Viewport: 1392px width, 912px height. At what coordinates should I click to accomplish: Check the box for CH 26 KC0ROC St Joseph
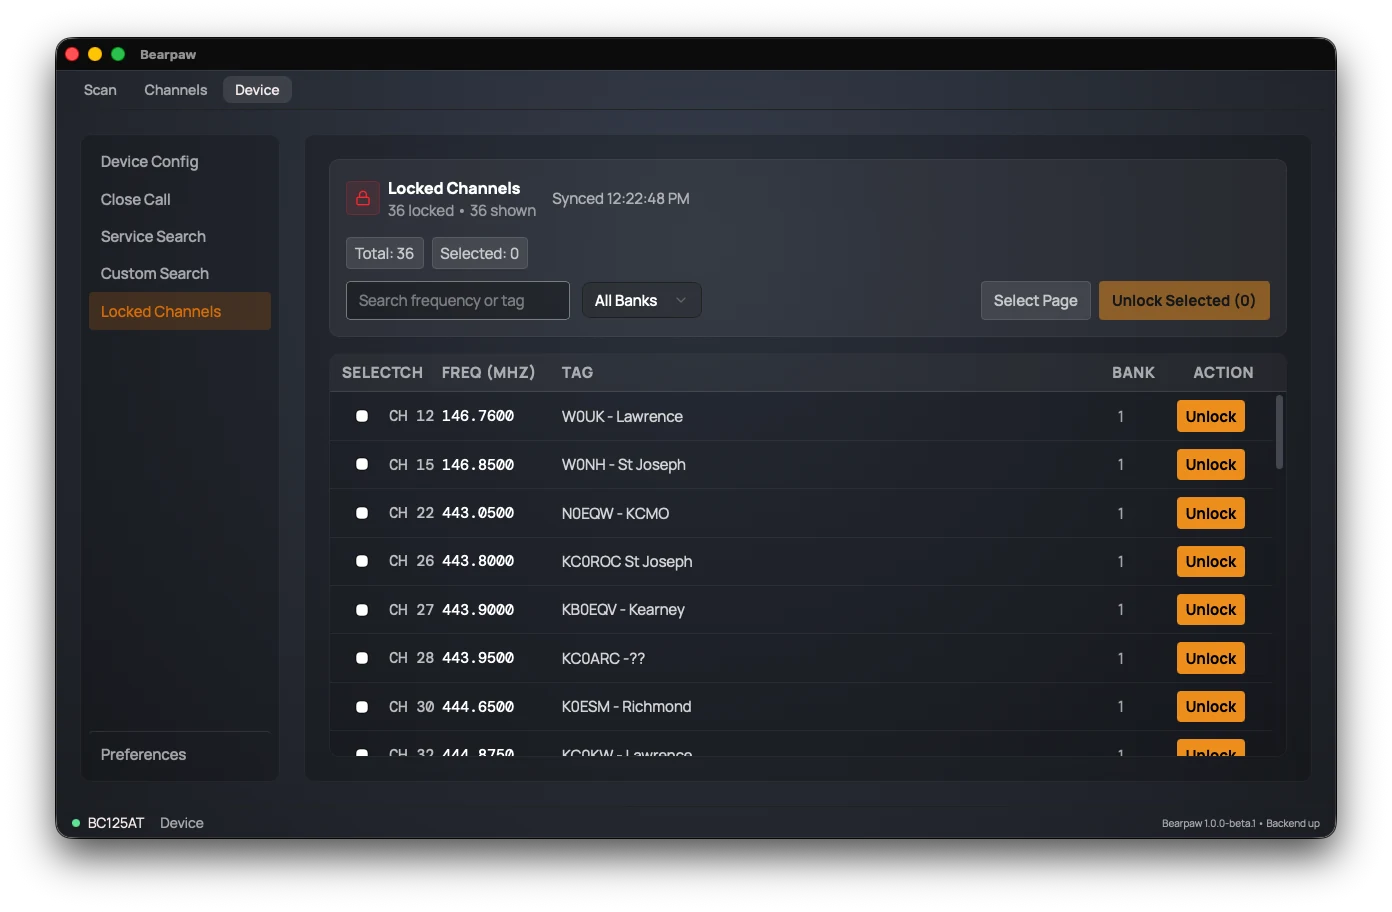[362, 561]
